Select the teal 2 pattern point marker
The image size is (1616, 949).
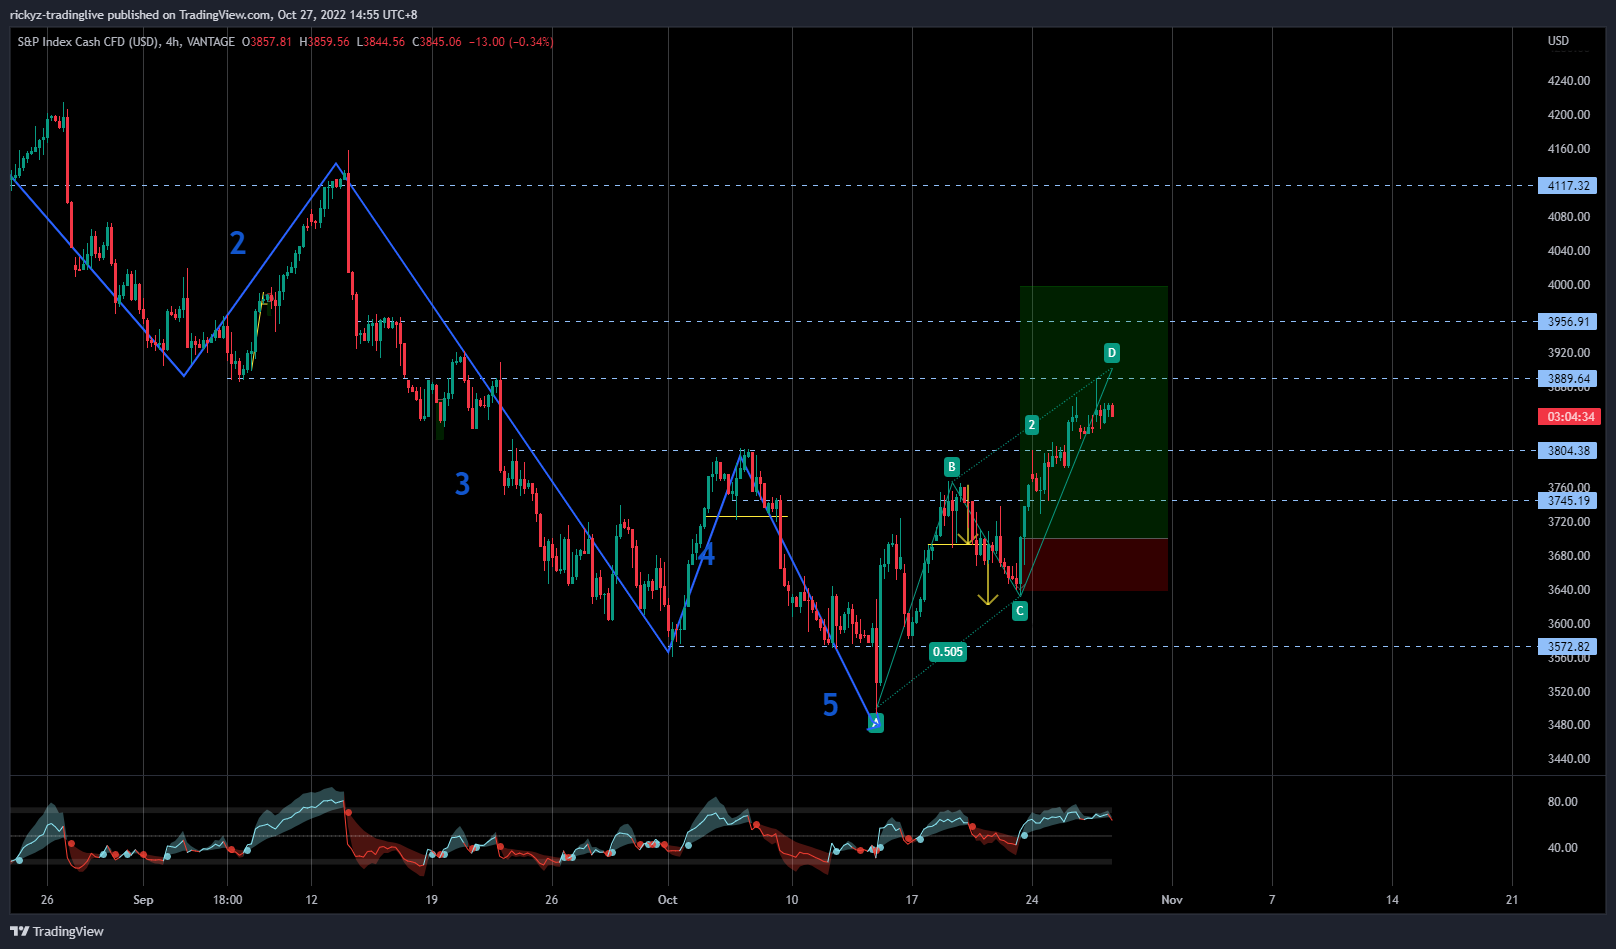[x=1032, y=425]
